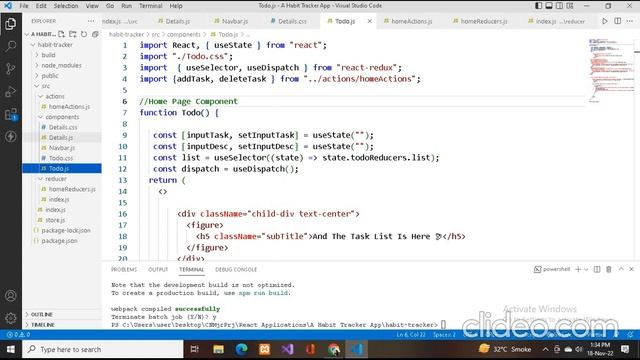This screenshot has height=360, width=640.
Task: Expand the OUTLINE section
Action: pos(42,314)
